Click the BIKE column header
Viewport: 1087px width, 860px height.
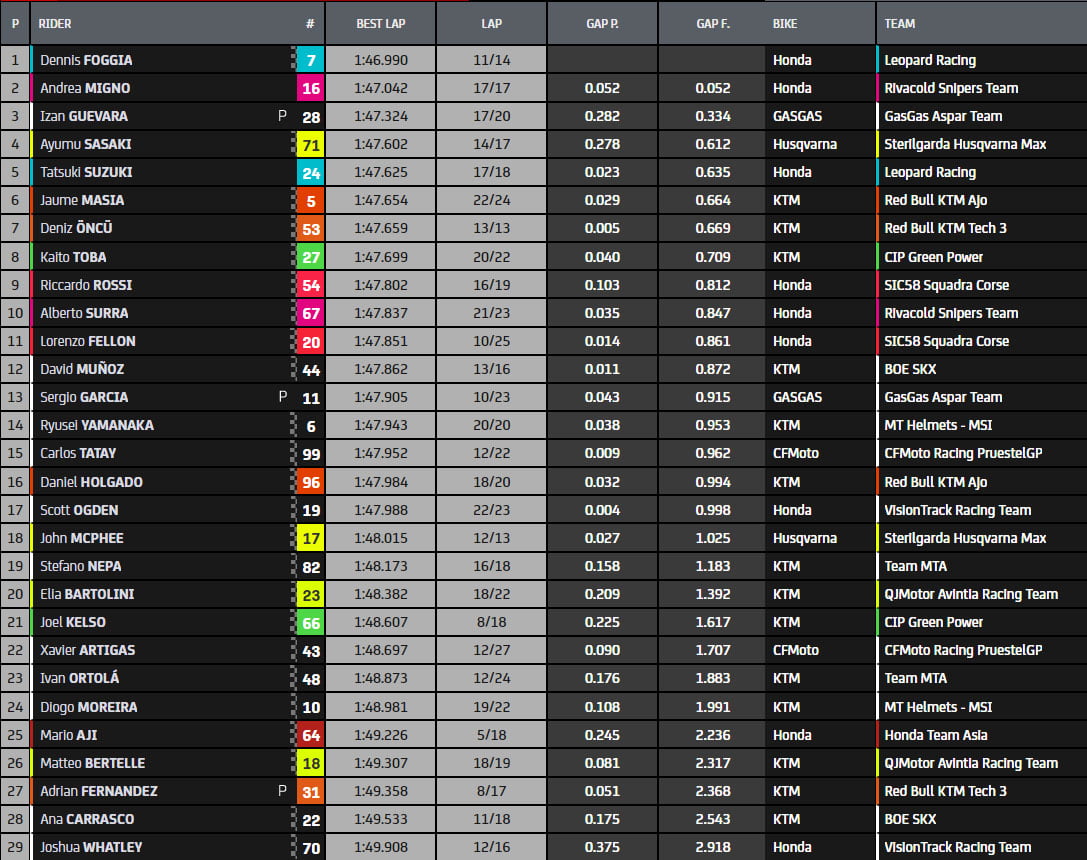(786, 23)
